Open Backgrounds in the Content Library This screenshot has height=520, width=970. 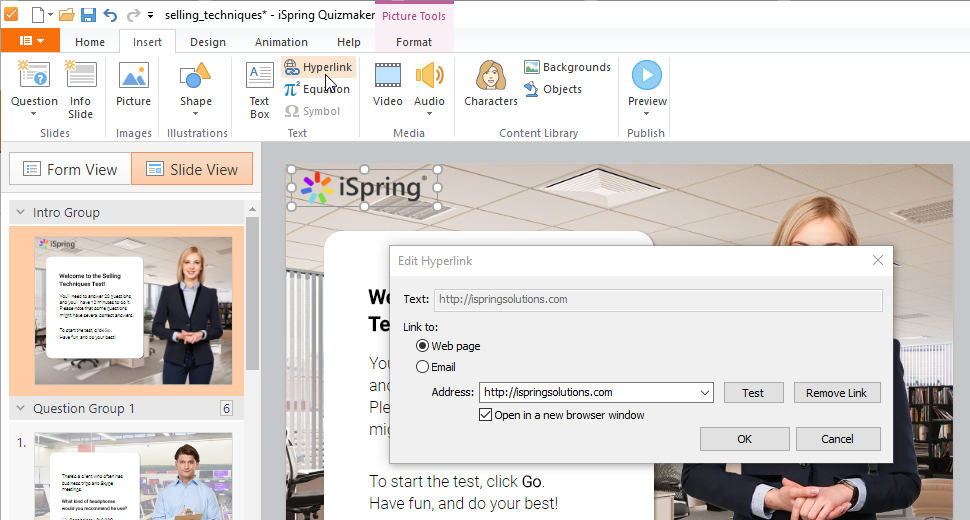[567, 67]
